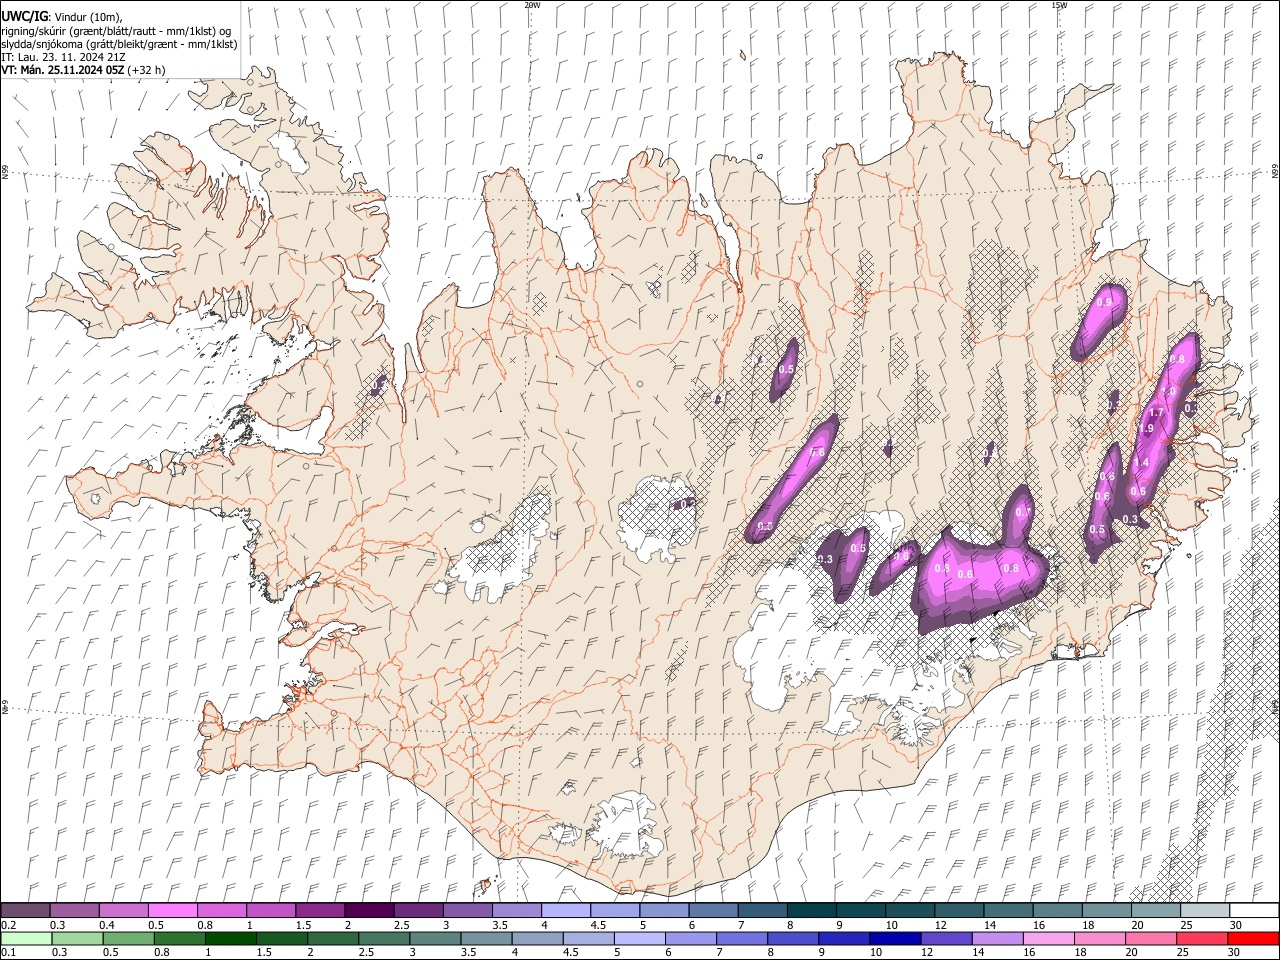
Task: Click the top-row legend swatch between 0.2 and 0.3
Action: tap(25, 910)
